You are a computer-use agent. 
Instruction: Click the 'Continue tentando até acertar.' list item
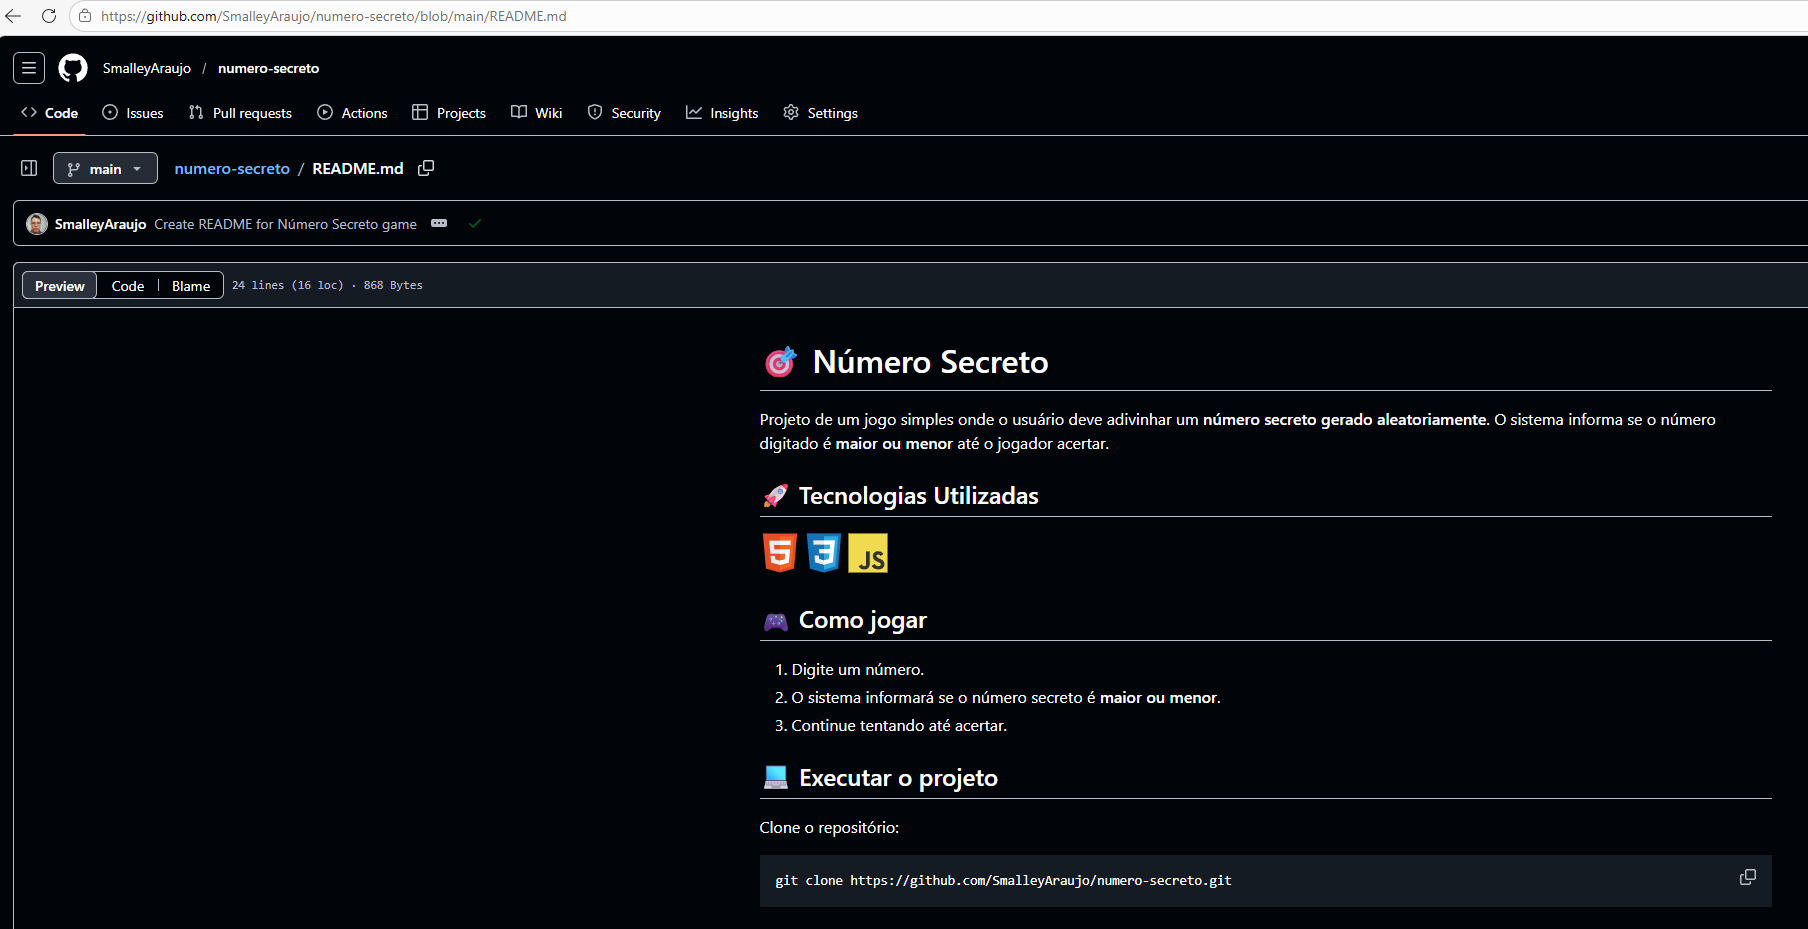coord(899,726)
